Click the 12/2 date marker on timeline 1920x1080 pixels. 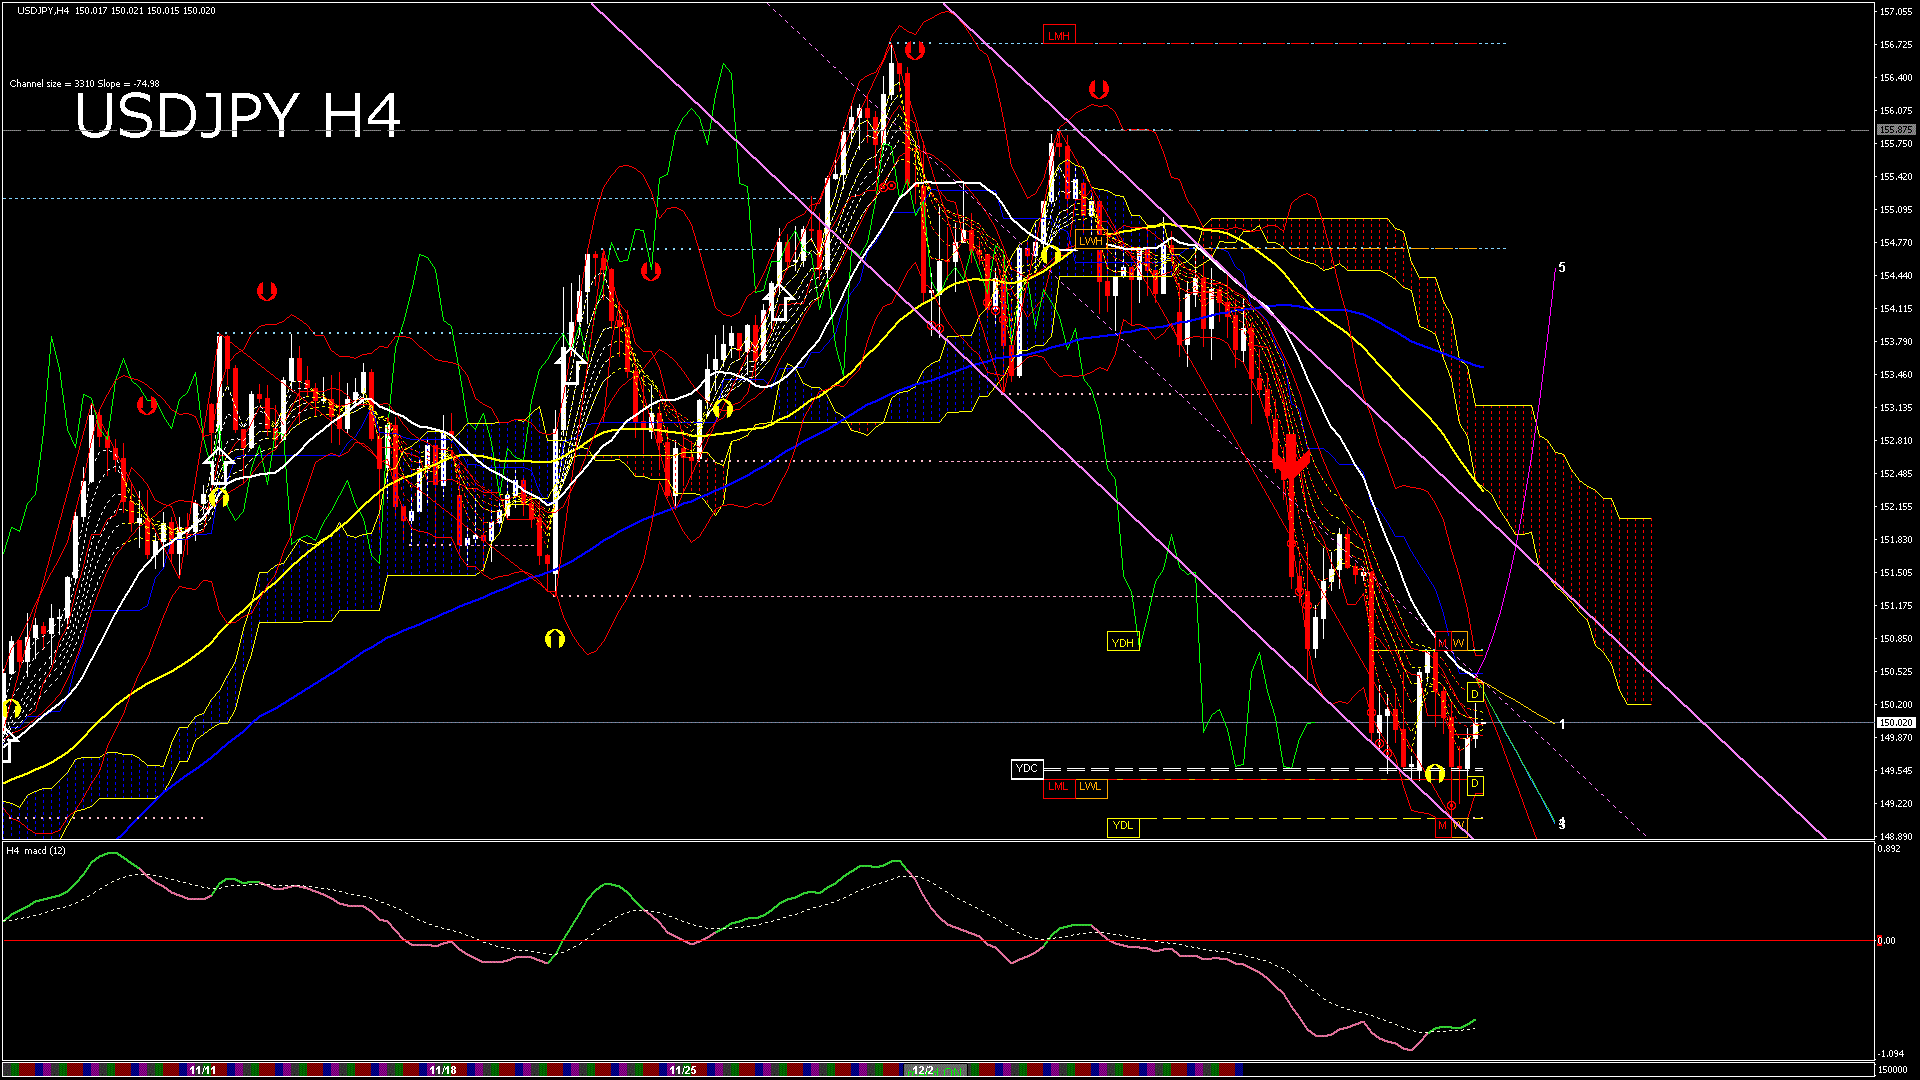922,1070
